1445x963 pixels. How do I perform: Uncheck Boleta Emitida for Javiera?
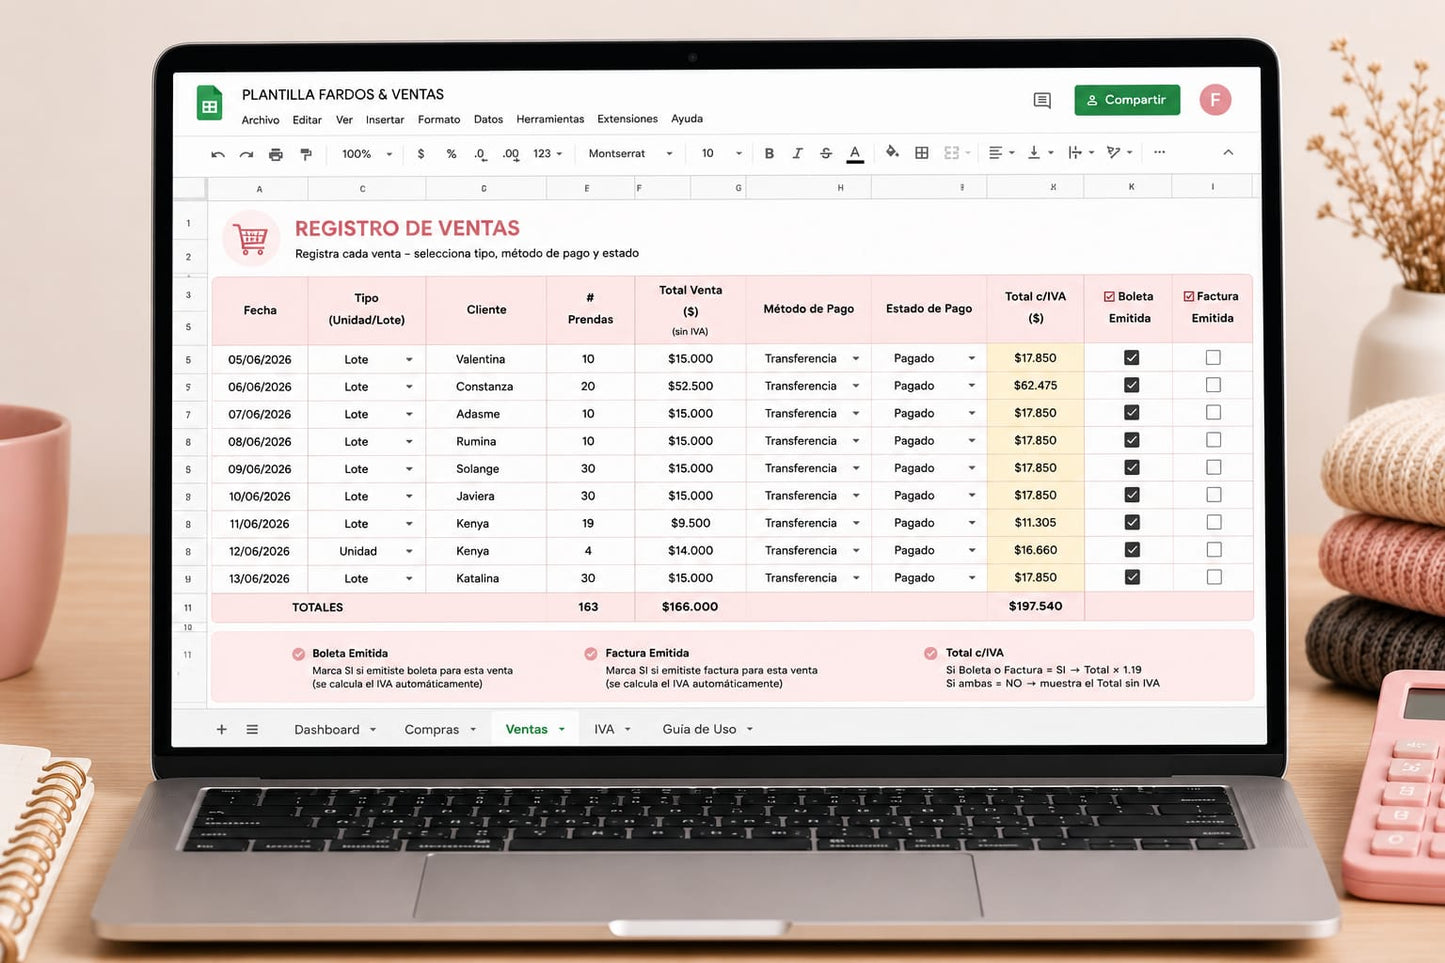pyautogui.click(x=1131, y=495)
